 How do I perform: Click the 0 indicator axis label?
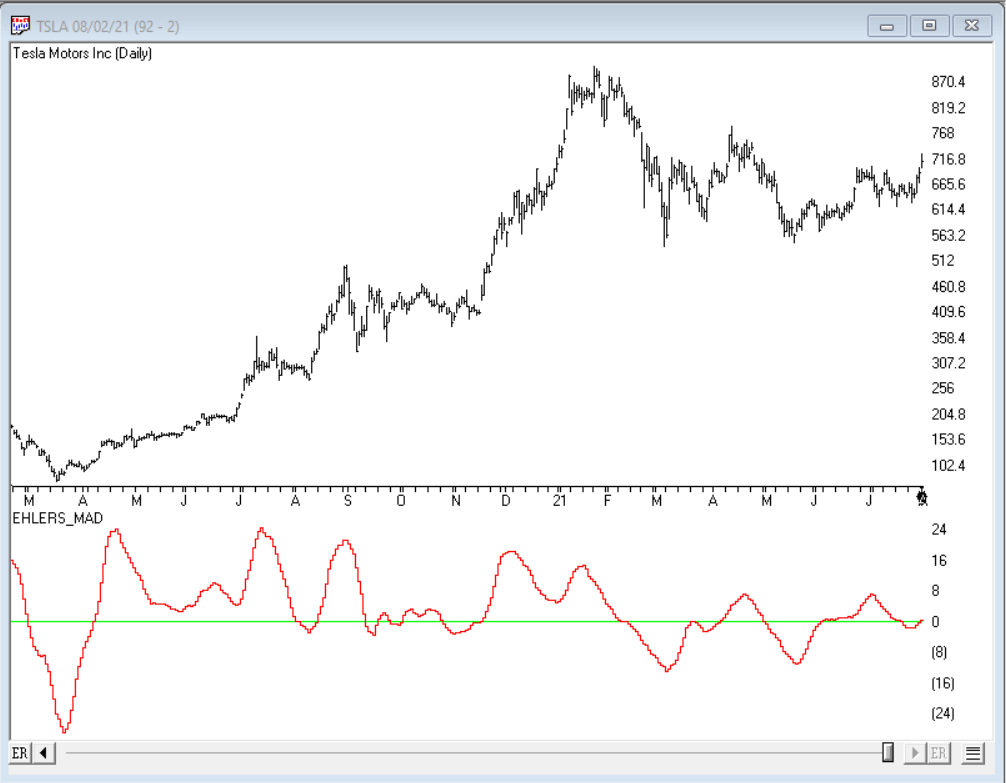pyautogui.click(x=935, y=621)
